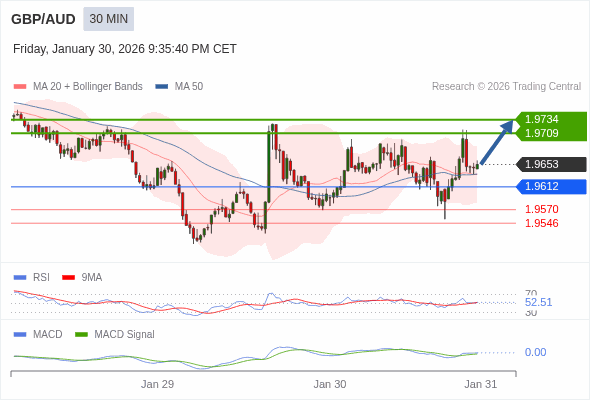This screenshot has height=400, width=590.
Task: Click the MA 50 legend label
Action: [x=189, y=87]
